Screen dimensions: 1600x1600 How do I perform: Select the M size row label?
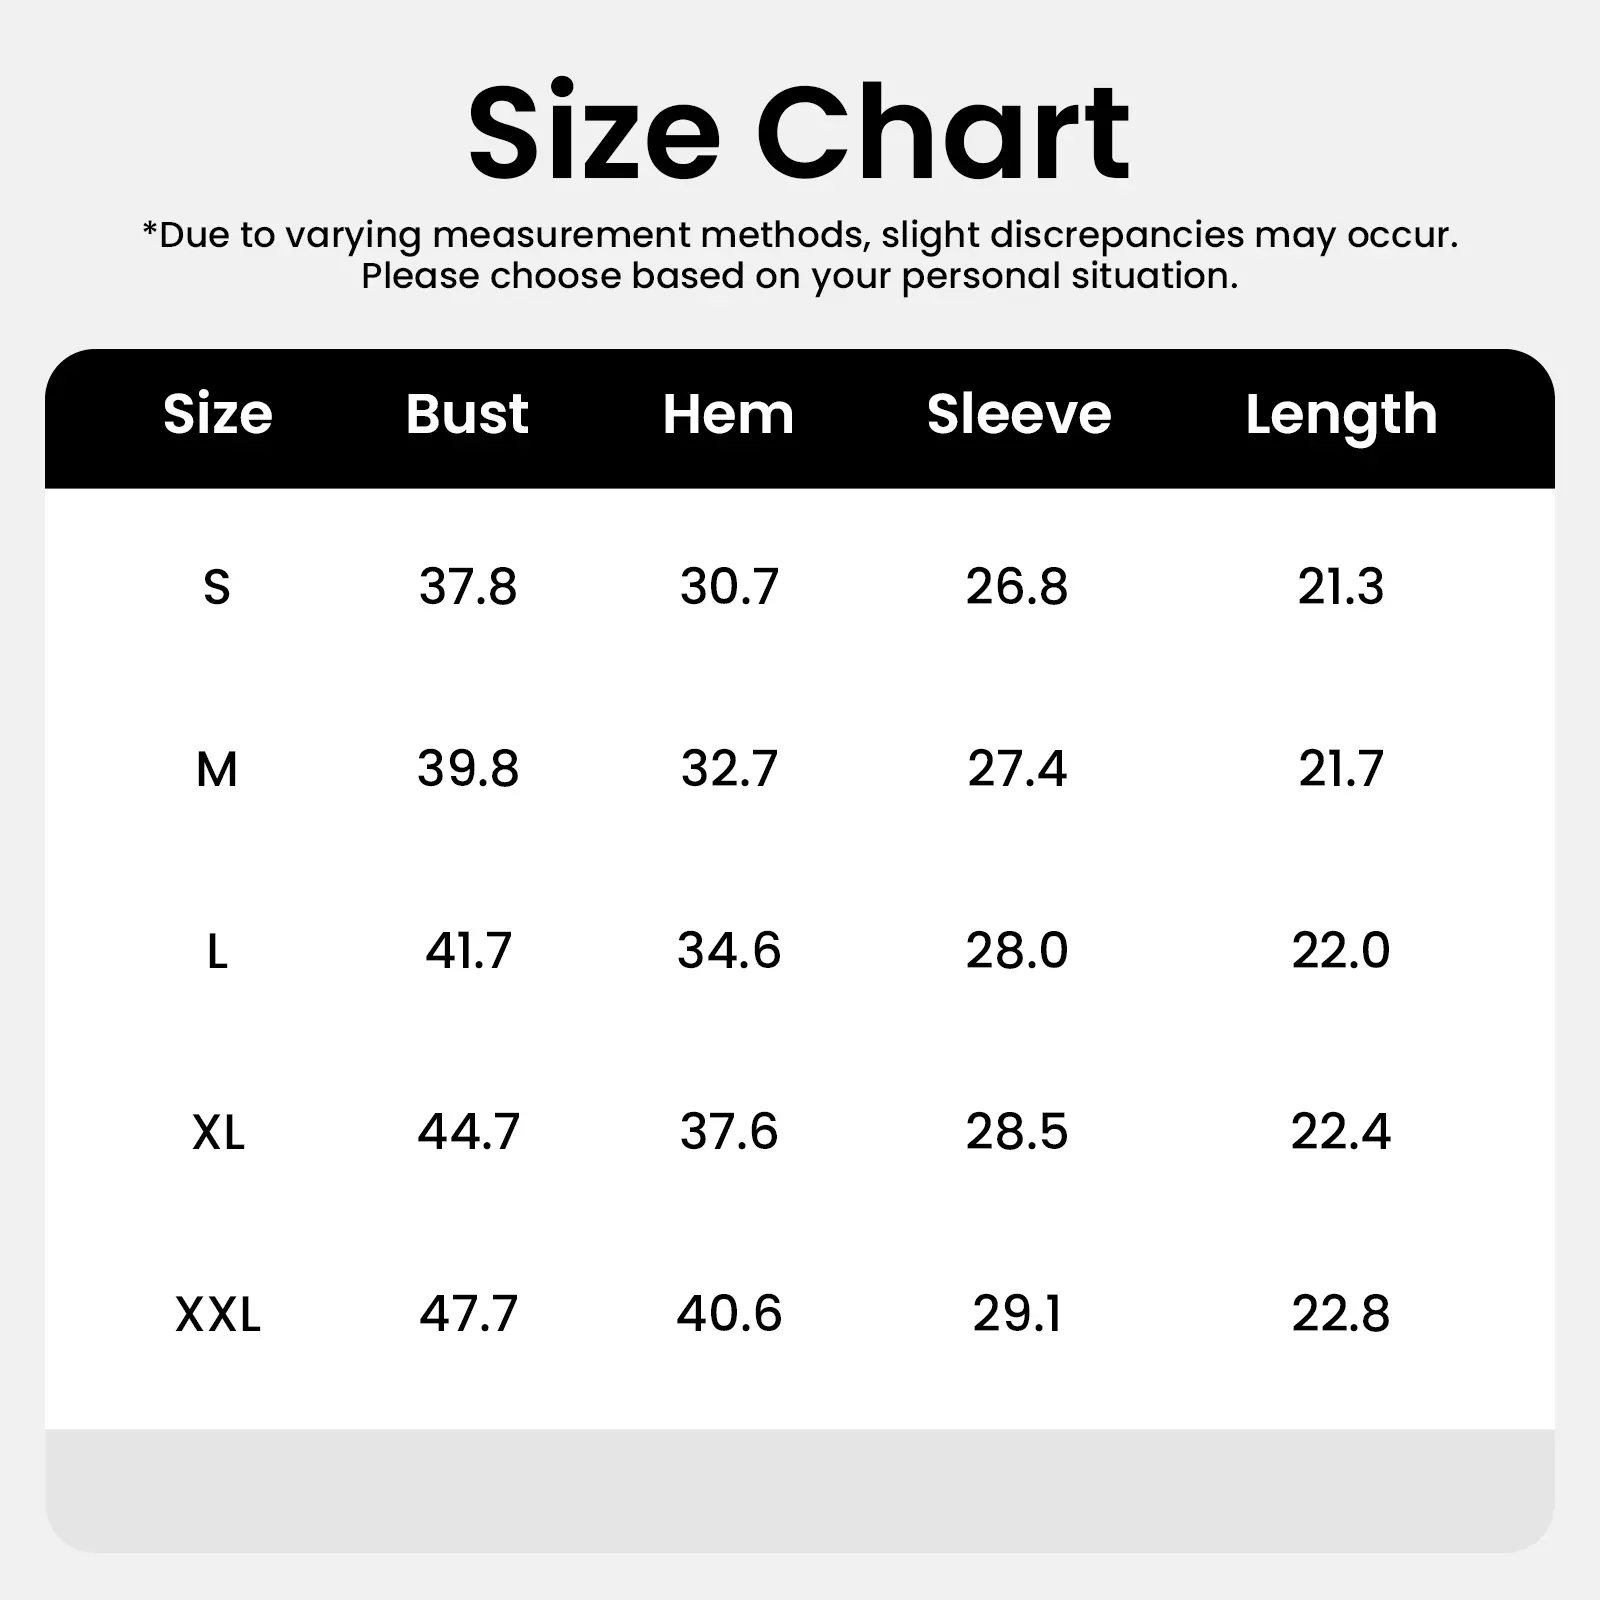[217, 769]
